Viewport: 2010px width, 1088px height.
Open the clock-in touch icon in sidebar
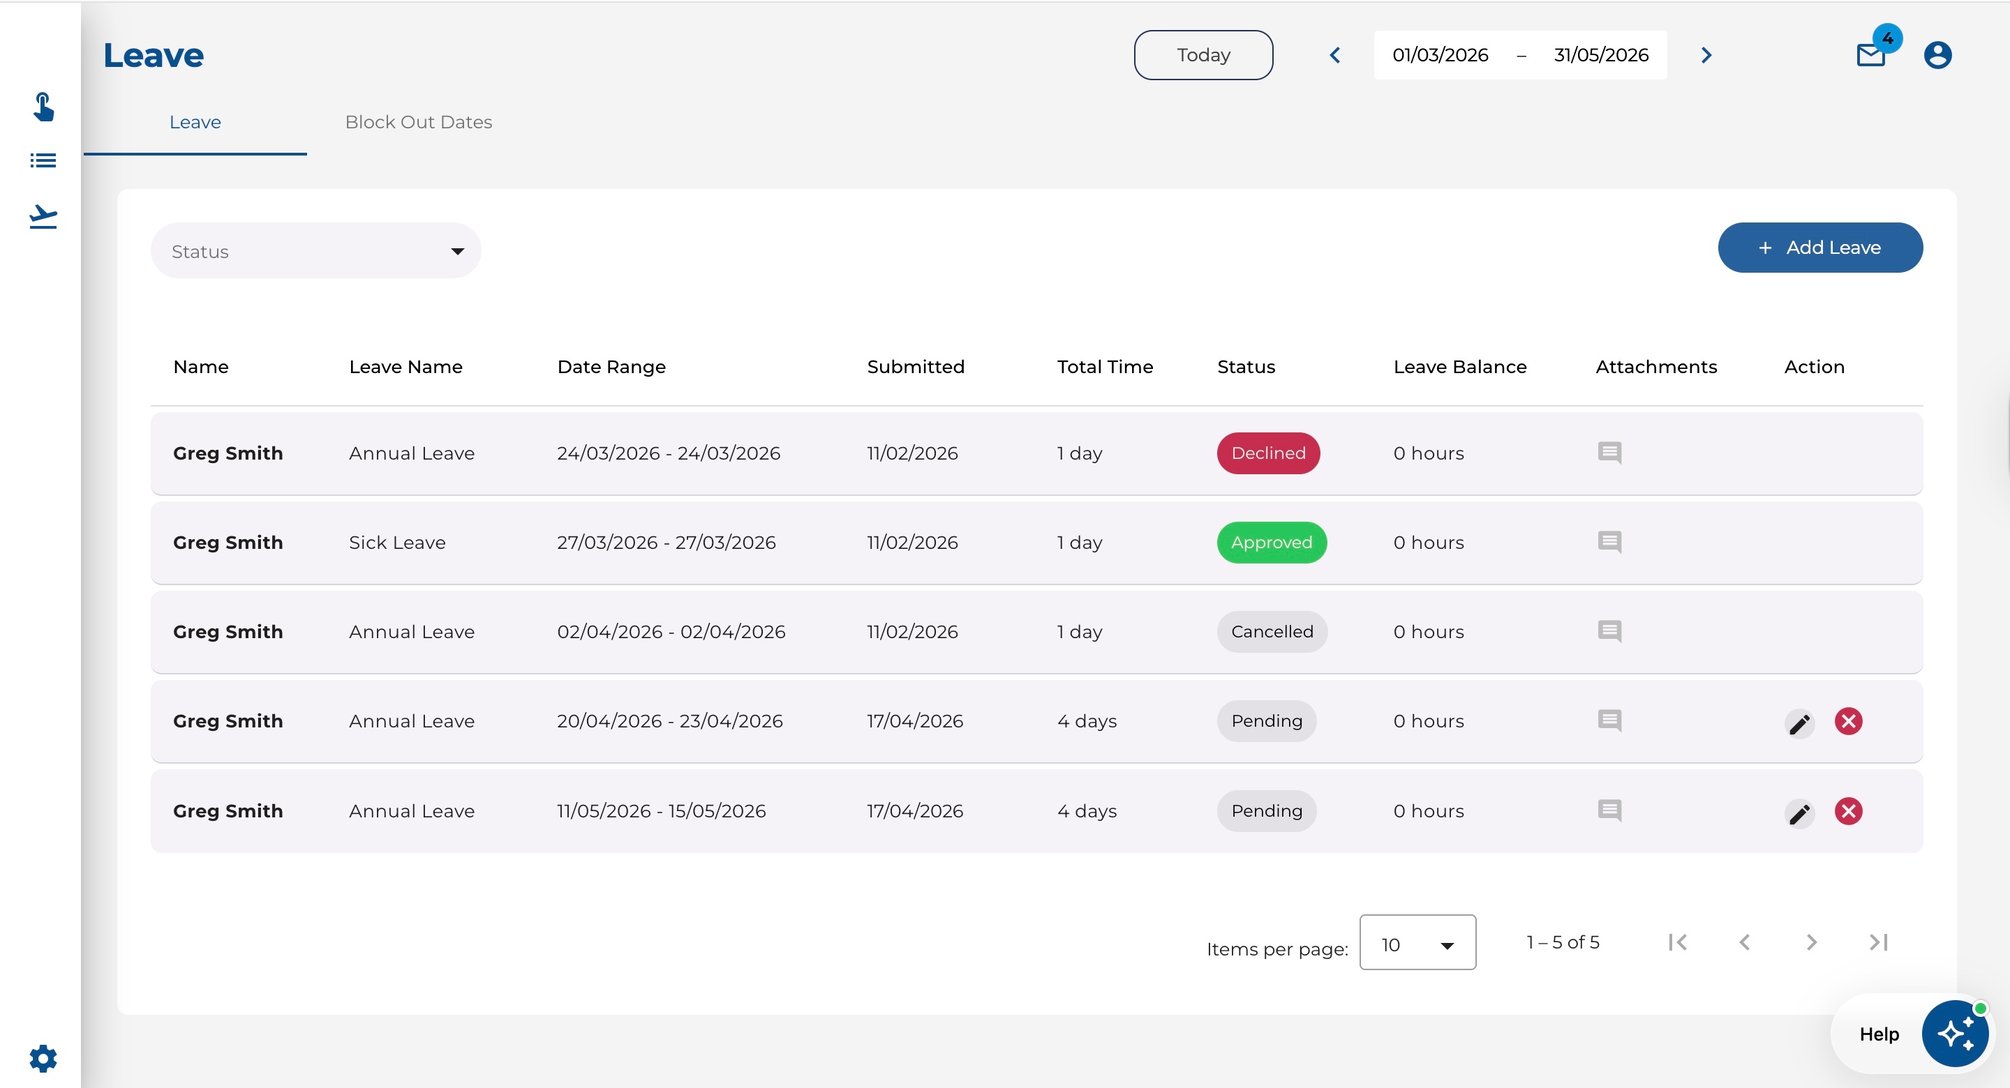tap(43, 106)
